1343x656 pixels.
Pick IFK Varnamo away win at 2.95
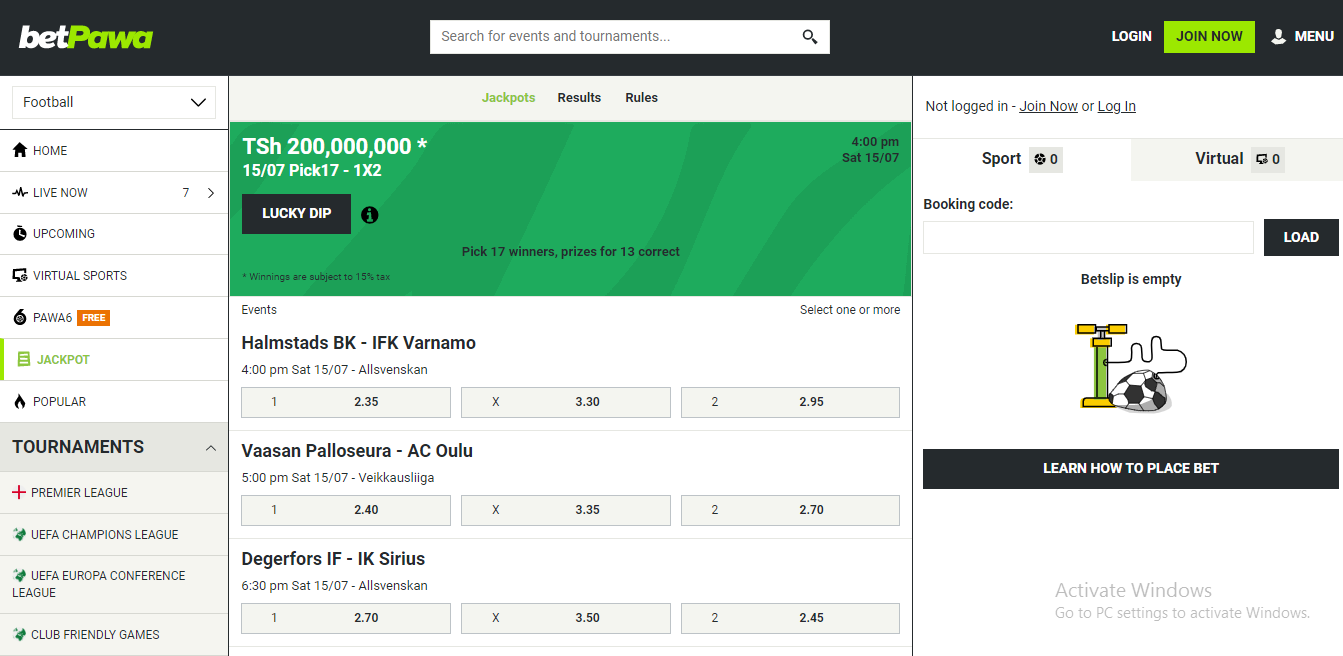tap(790, 402)
